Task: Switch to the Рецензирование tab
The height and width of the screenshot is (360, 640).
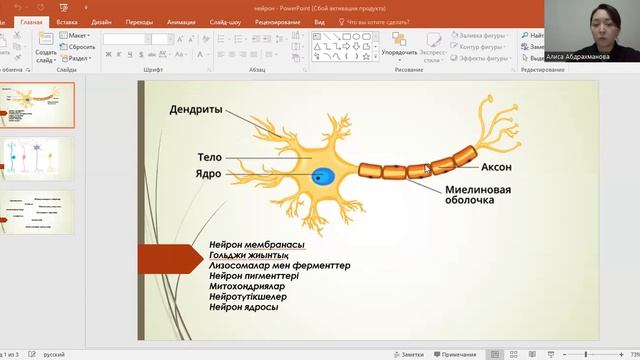Action: [278, 22]
